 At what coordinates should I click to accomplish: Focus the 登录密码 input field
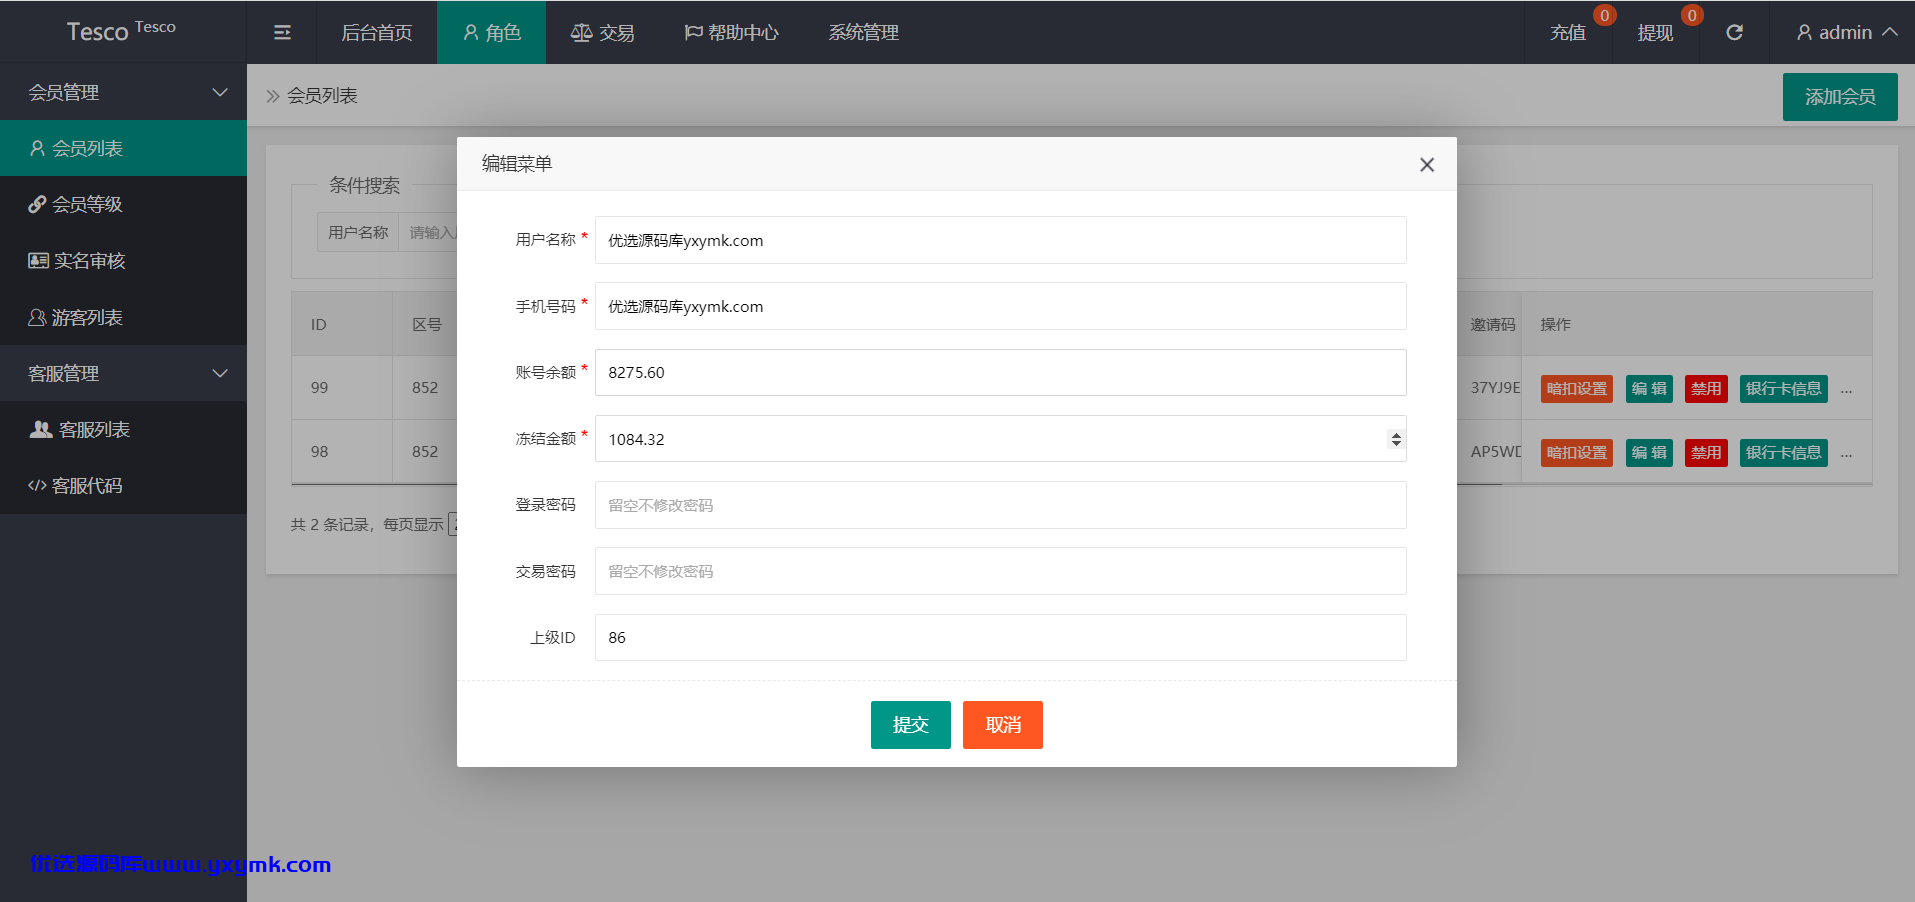coord(1000,505)
